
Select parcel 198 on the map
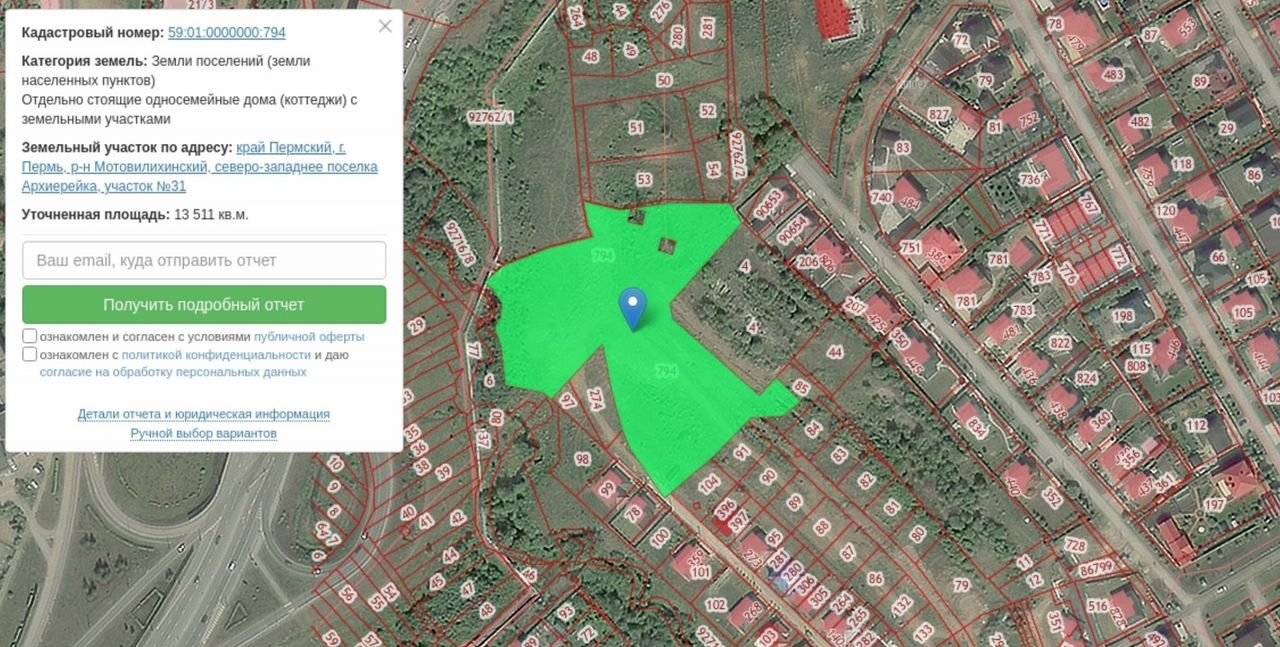[1123, 316]
